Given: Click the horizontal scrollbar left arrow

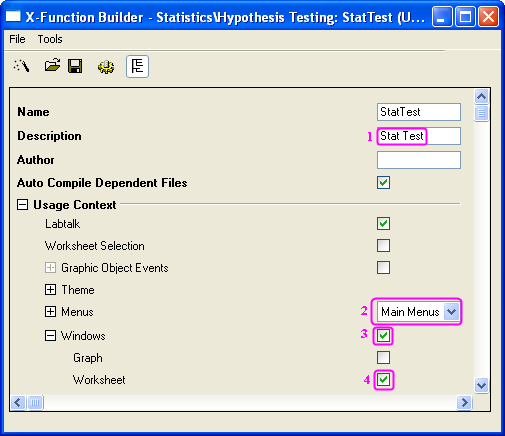Looking at the screenshot, I should [x=18, y=402].
